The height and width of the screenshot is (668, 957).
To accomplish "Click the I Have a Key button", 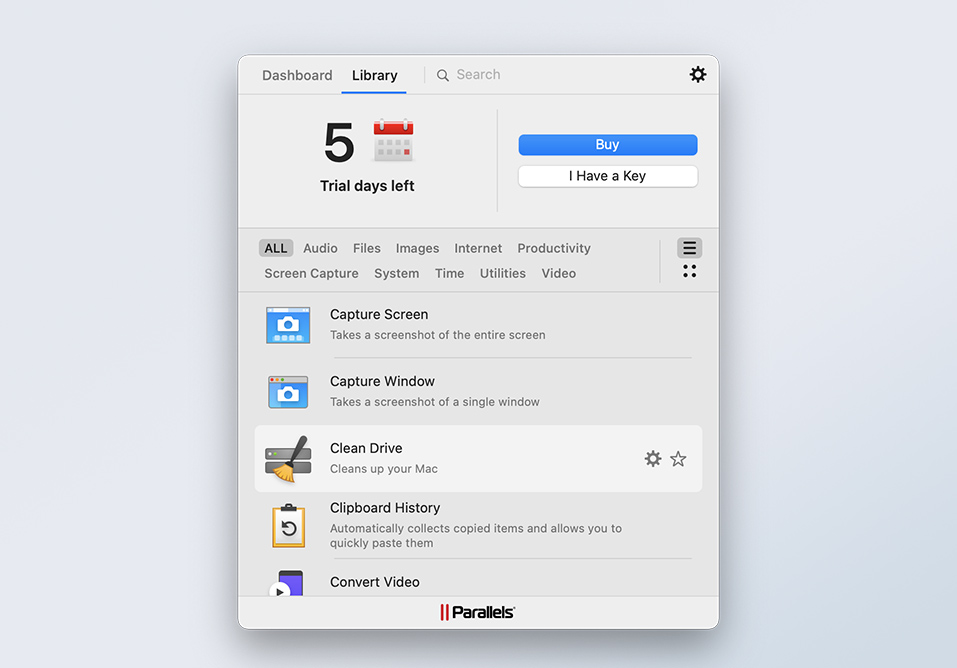I will pos(607,176).
